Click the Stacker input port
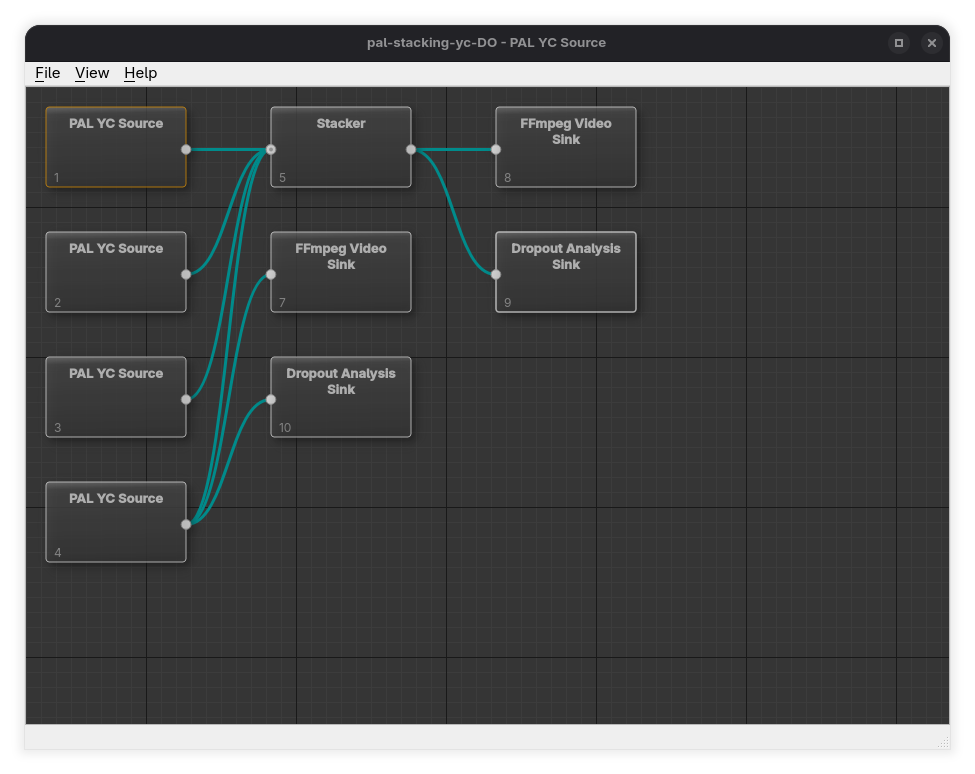Viewport: 975px width, 774px height. click(271, 149)
